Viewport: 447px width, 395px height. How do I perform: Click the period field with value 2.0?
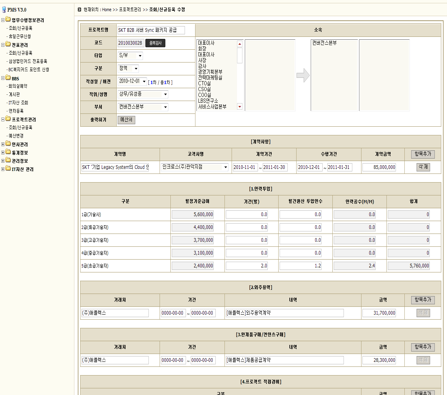point(247,266)
